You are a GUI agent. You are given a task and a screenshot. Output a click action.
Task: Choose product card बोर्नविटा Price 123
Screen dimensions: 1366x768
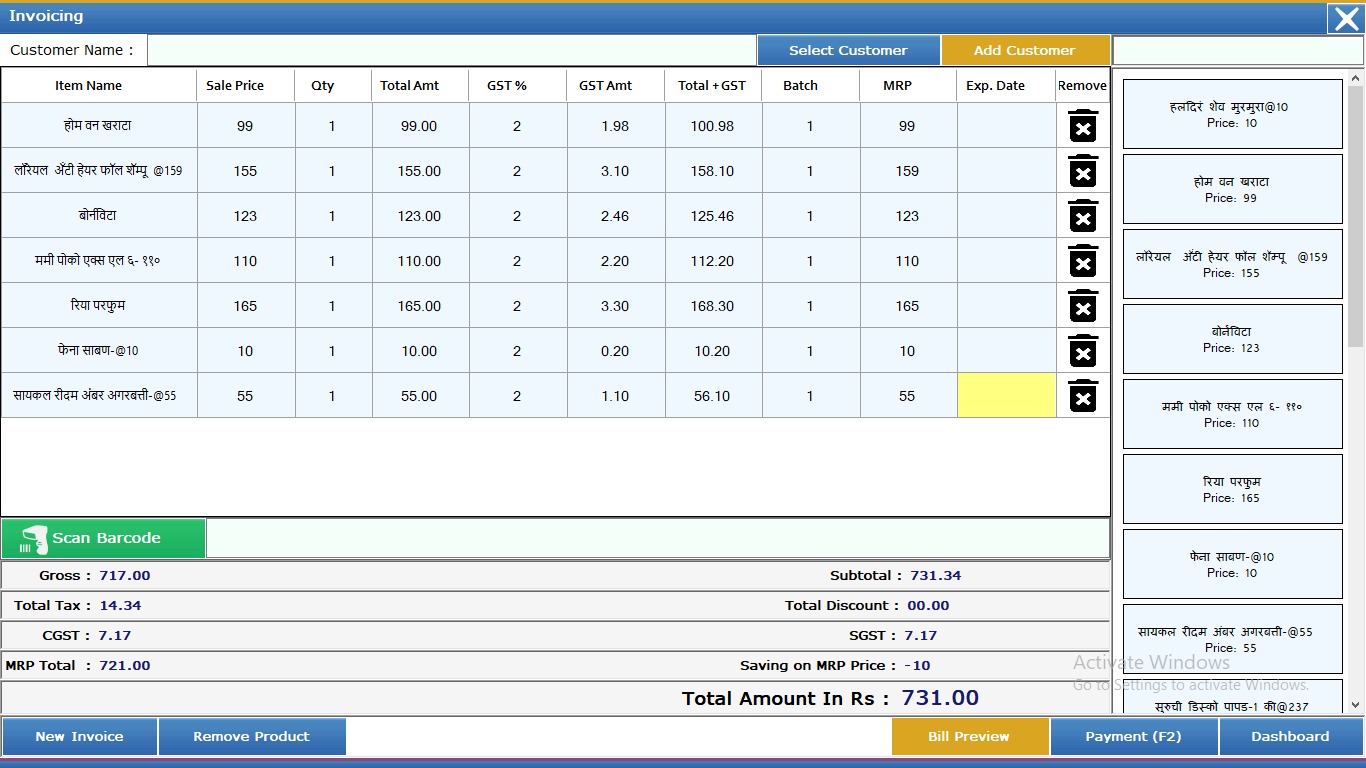1233,339
